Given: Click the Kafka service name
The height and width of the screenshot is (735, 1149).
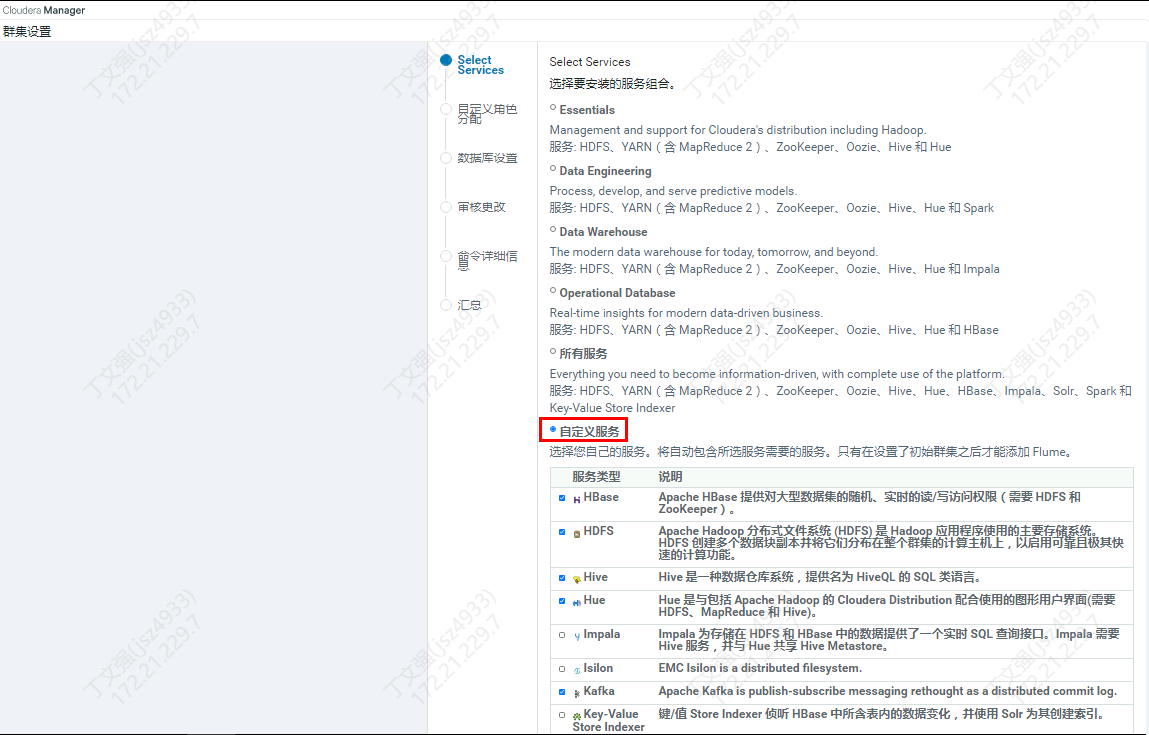Looking at the screenshot, I should point(599,691).
